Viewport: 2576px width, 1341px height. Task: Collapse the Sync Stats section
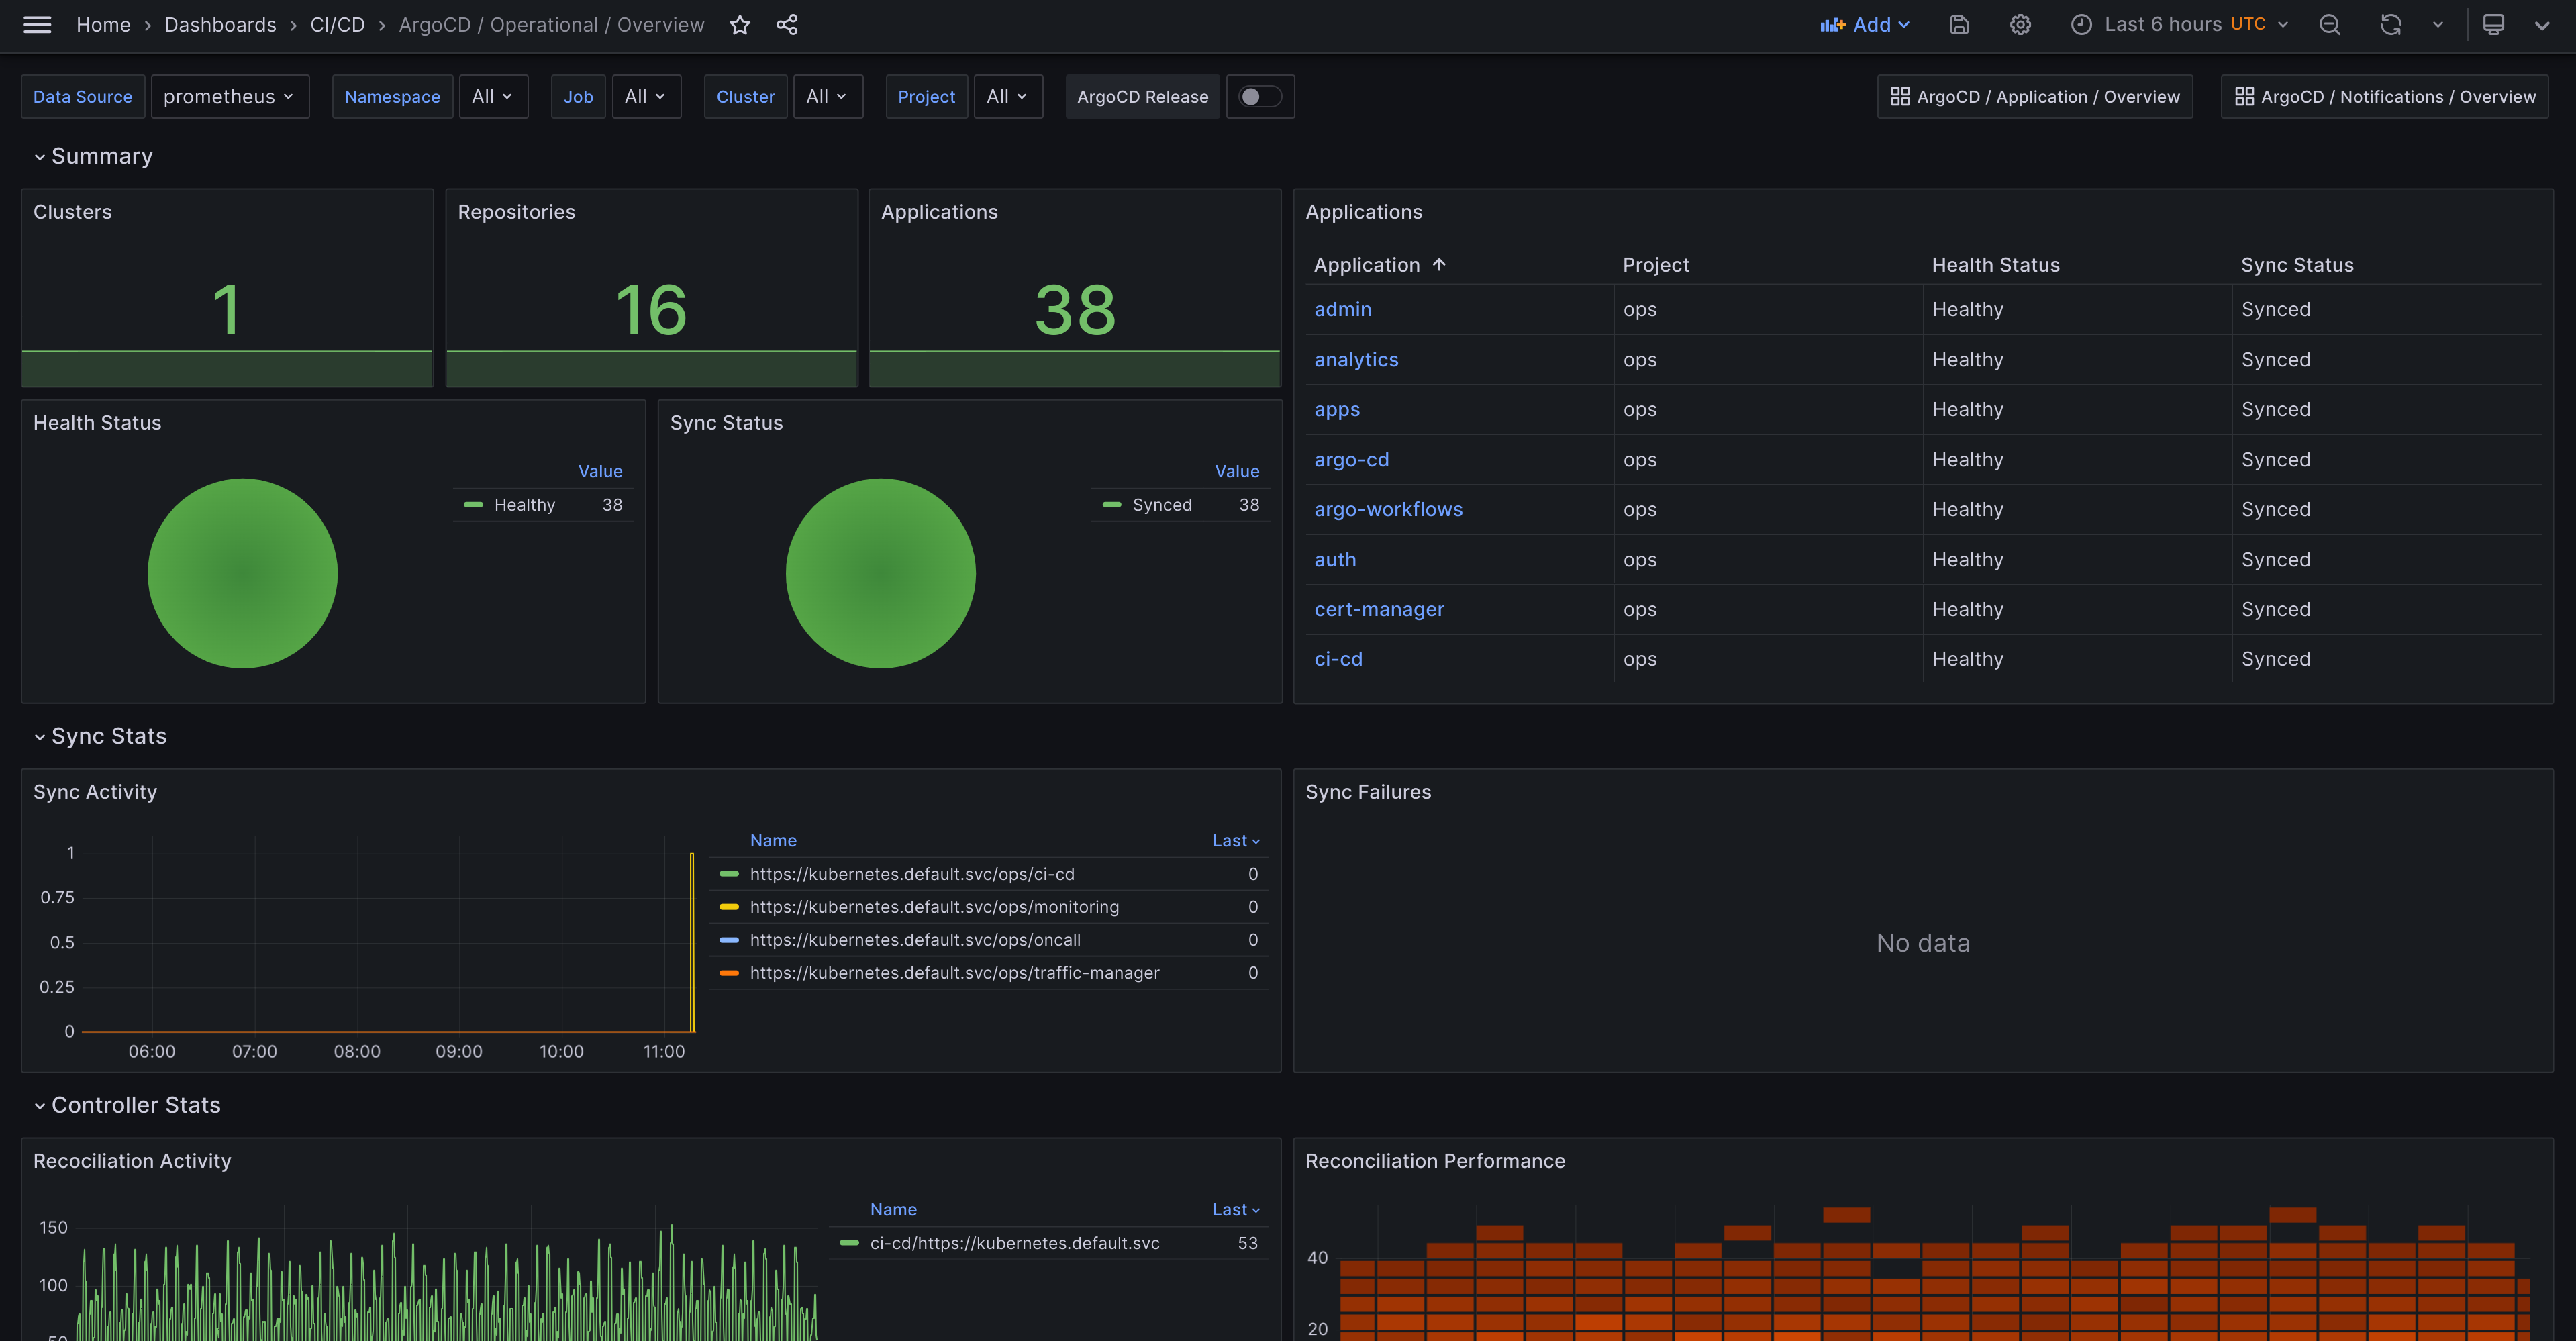click(x=38, y=736)
